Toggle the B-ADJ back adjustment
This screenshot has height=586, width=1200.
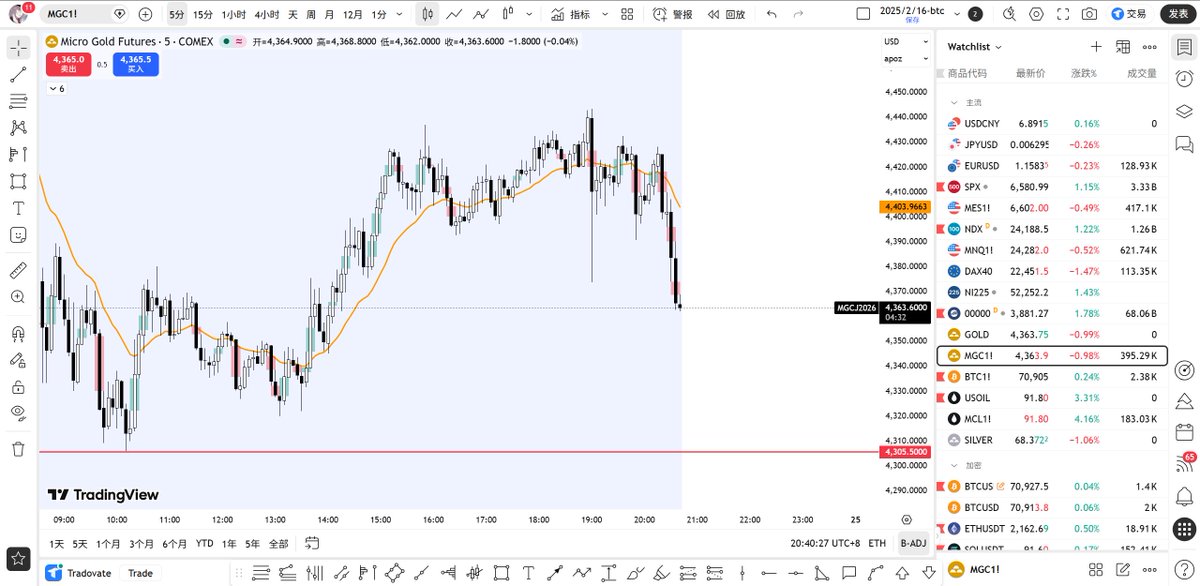point(912,543)
